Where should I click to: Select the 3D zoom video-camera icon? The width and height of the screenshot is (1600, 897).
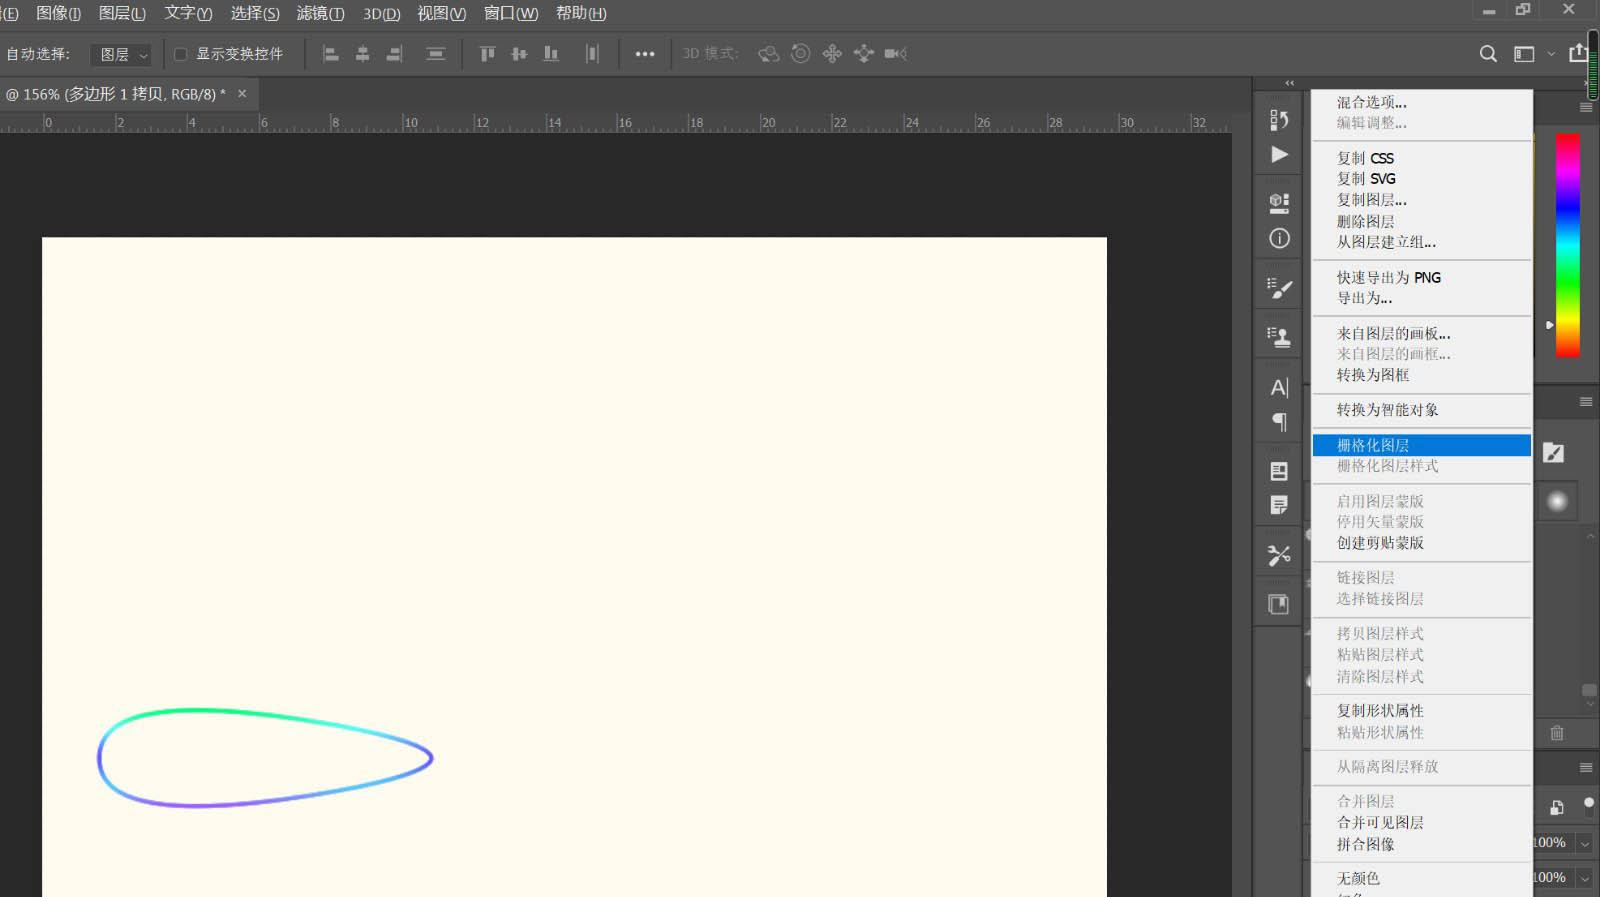coord(896,54)
